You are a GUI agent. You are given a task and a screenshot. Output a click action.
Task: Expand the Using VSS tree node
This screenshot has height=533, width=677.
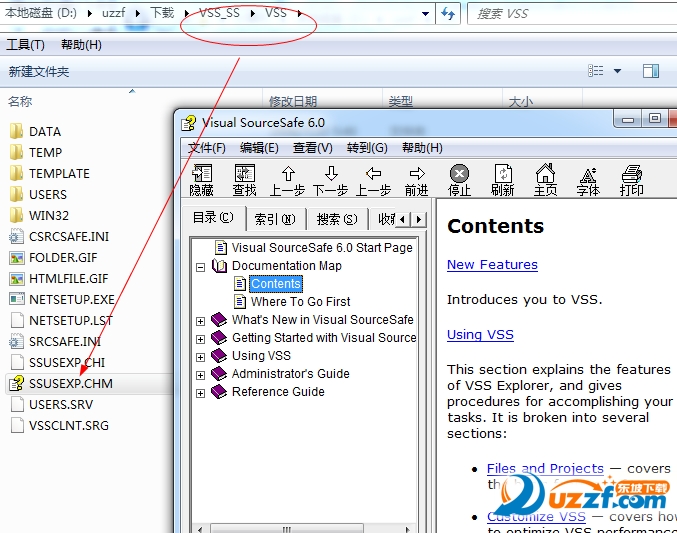(x=200, y=358)
